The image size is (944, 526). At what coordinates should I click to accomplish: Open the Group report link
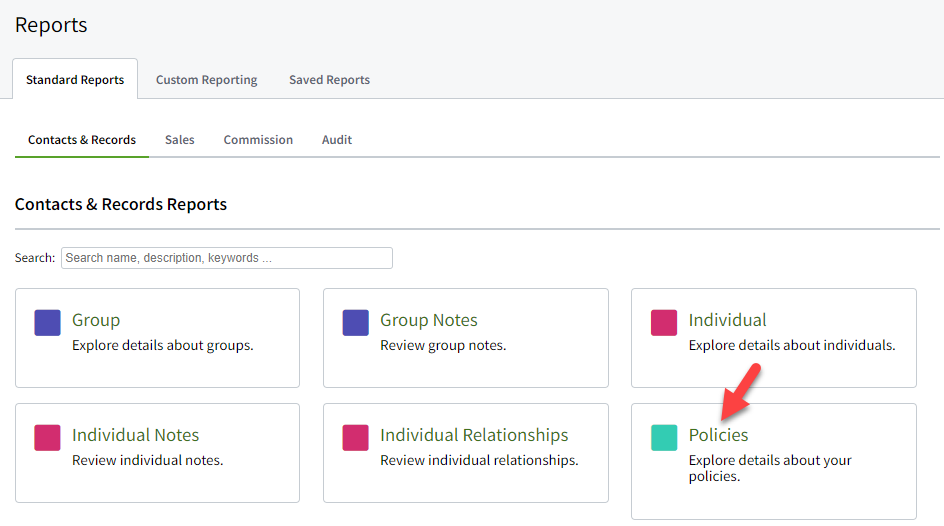pyautogui.click(x=96, y=320)
